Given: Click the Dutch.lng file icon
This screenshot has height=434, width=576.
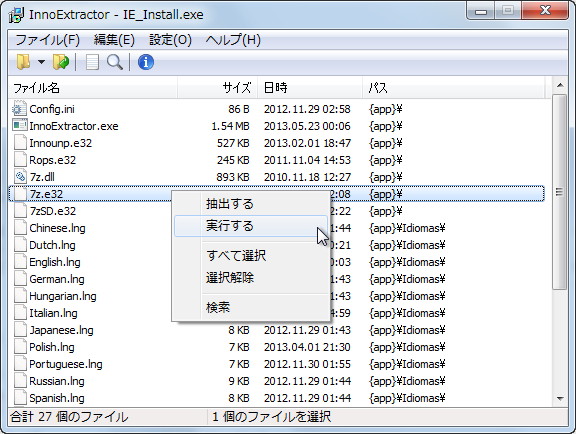Looking at the screenshot, I should pyautogui.click(x=20, y=245).
